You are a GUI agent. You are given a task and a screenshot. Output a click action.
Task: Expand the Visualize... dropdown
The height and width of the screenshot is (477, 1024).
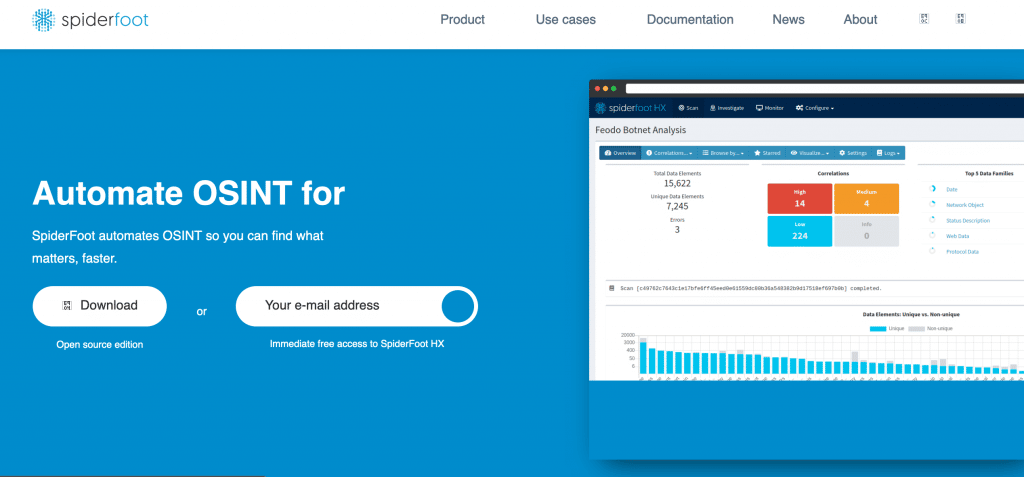pyautogui.click(x=809, y=153)
